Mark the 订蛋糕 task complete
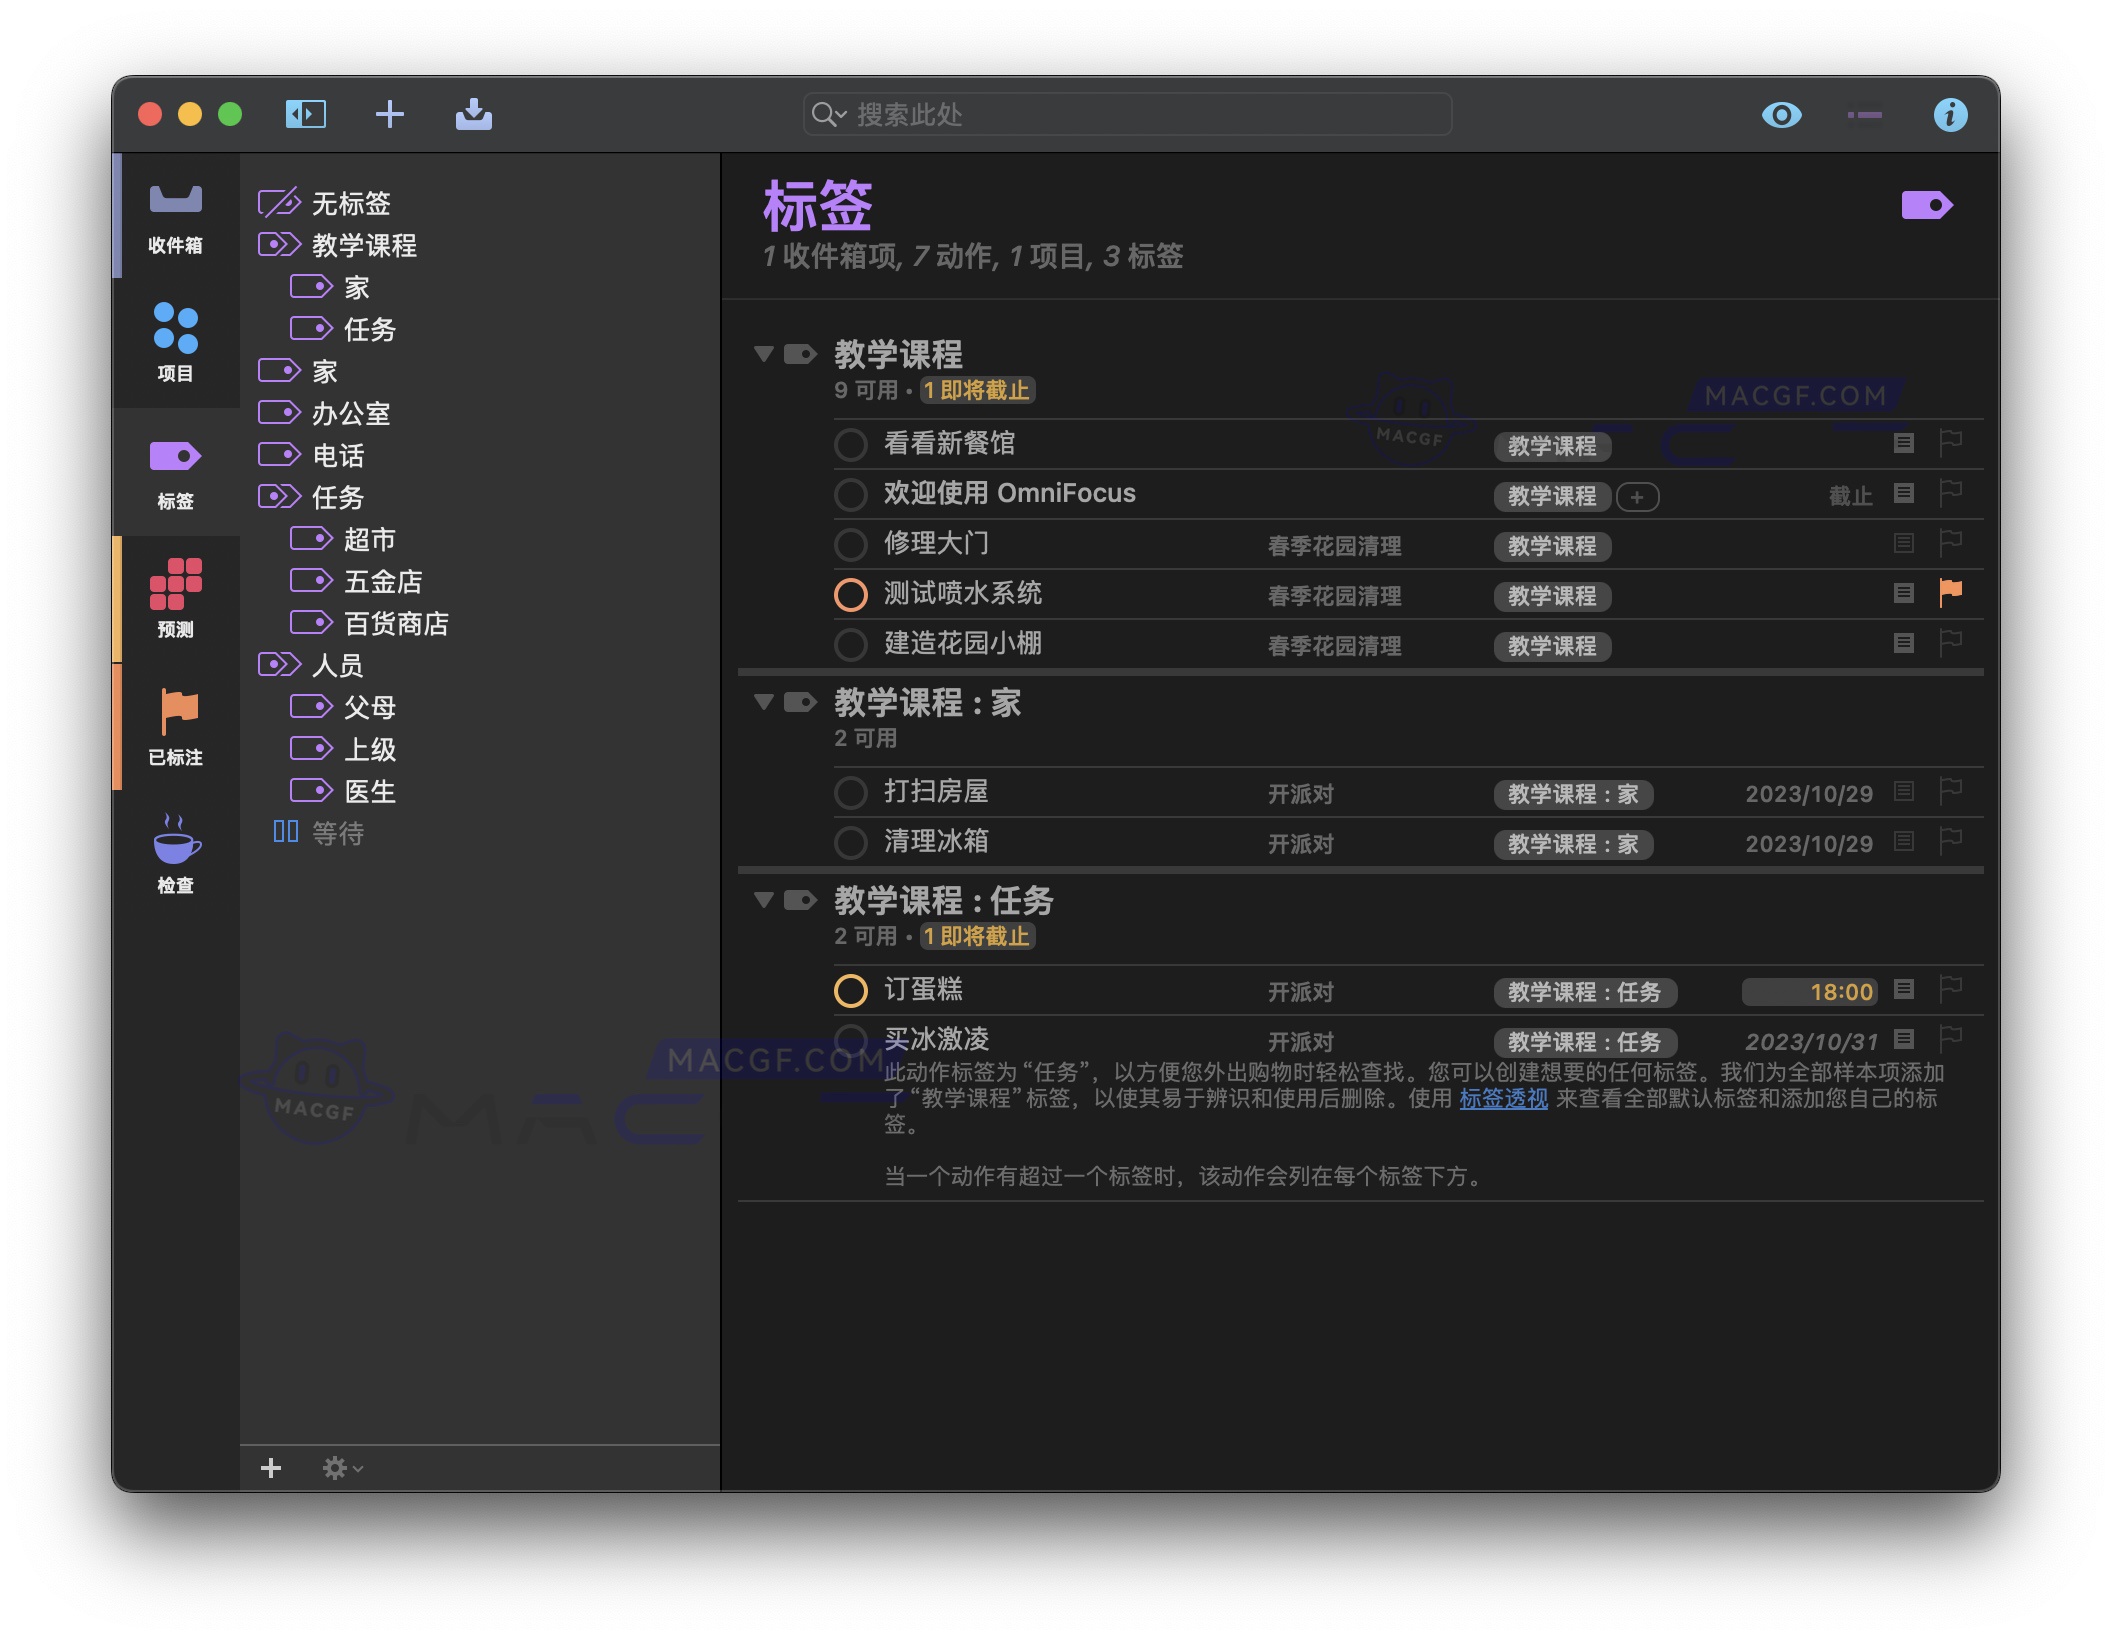 coord(851,989)
